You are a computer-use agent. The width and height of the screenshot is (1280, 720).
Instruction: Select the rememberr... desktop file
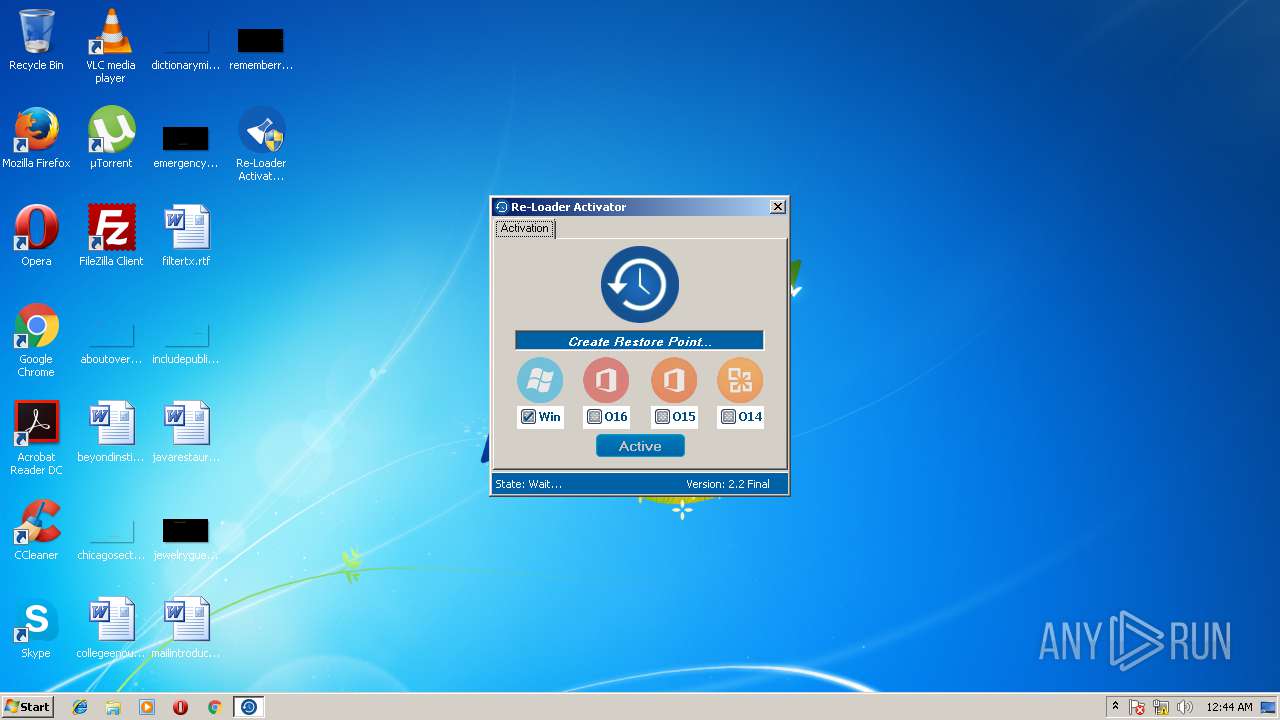pos(261,48)
